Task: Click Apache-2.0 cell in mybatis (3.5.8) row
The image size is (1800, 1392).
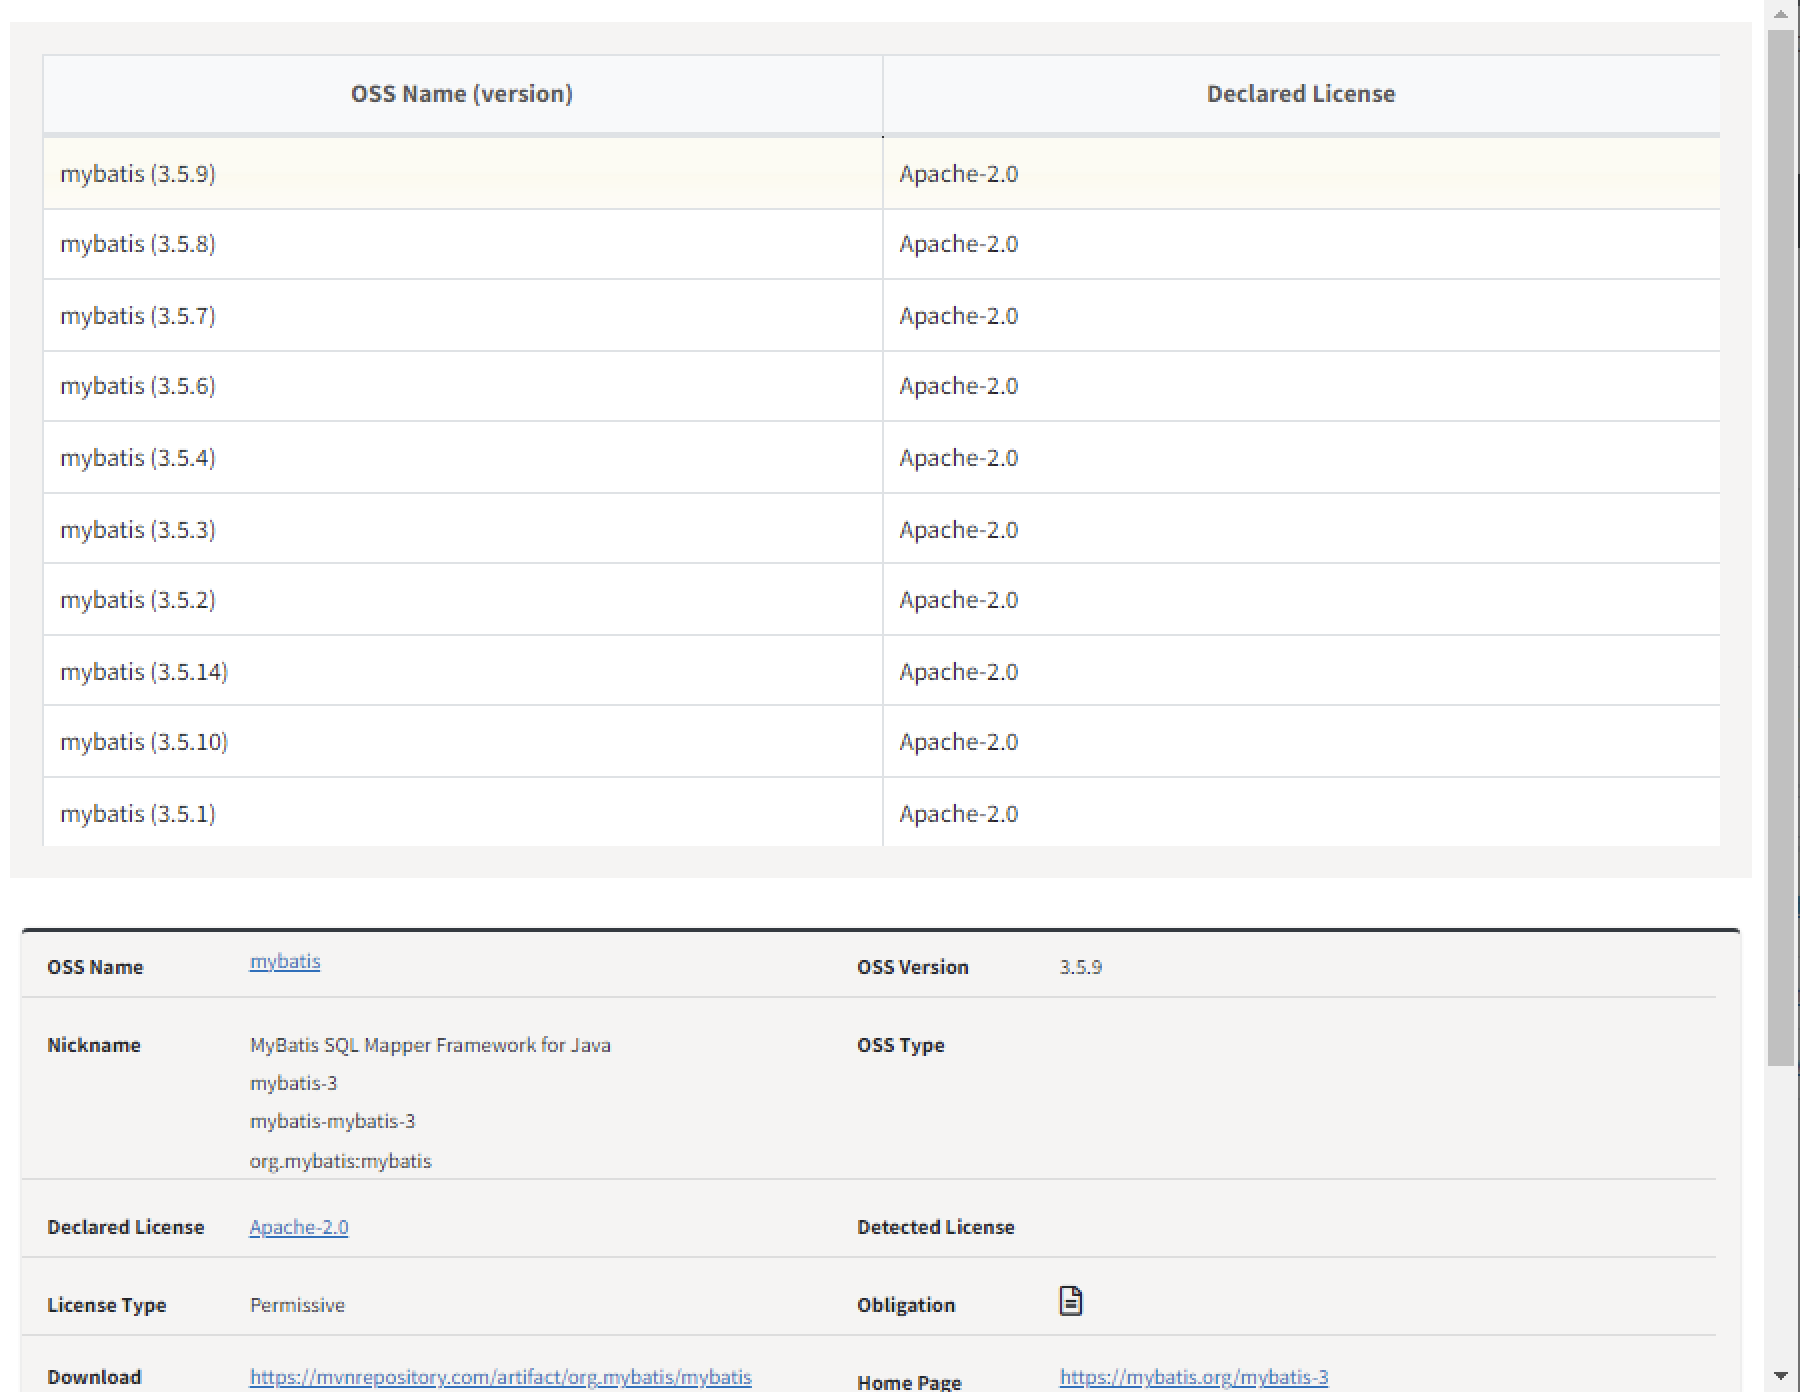Action: click(x=1301, y=244)
